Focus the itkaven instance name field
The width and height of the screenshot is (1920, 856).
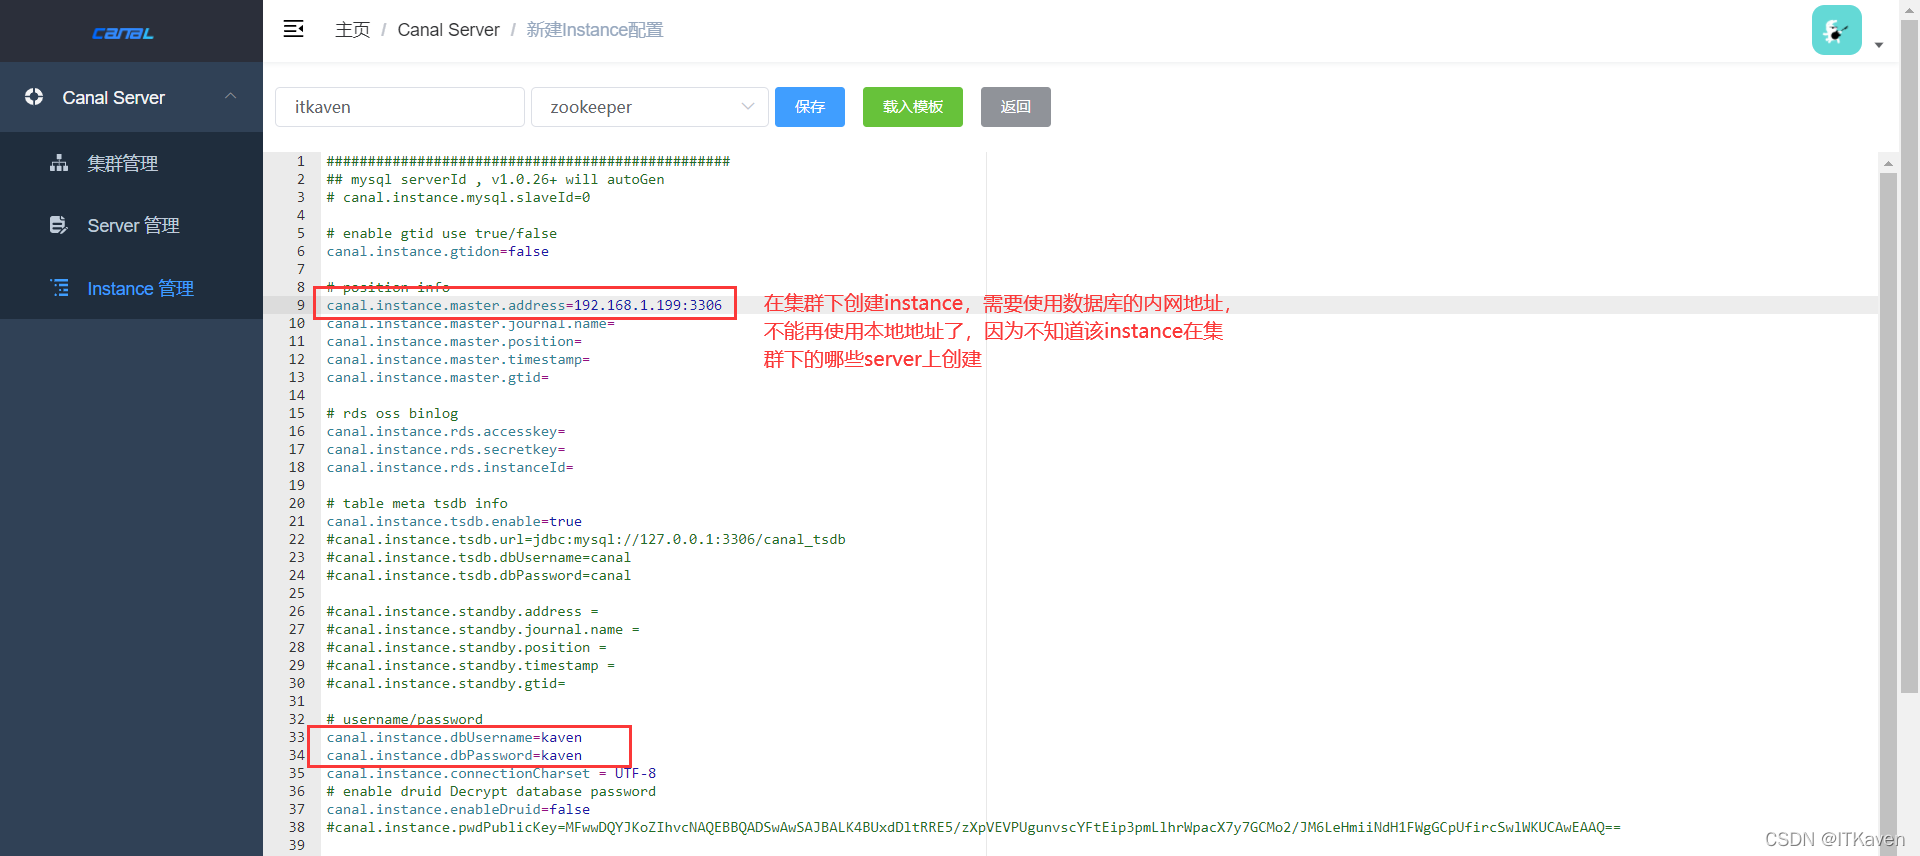(400, 107)
